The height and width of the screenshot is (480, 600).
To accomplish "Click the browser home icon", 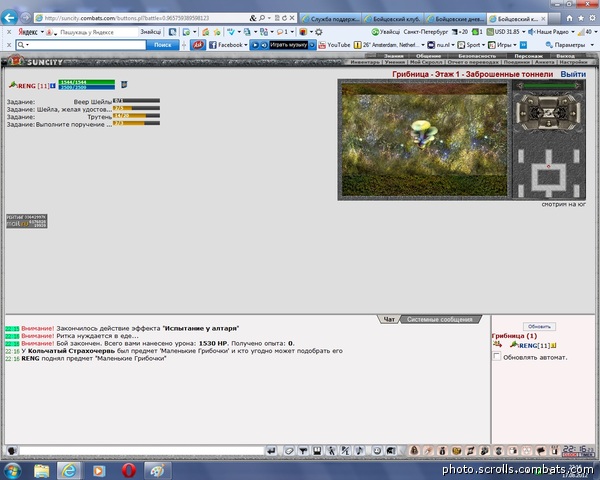I will click(569, 18).
